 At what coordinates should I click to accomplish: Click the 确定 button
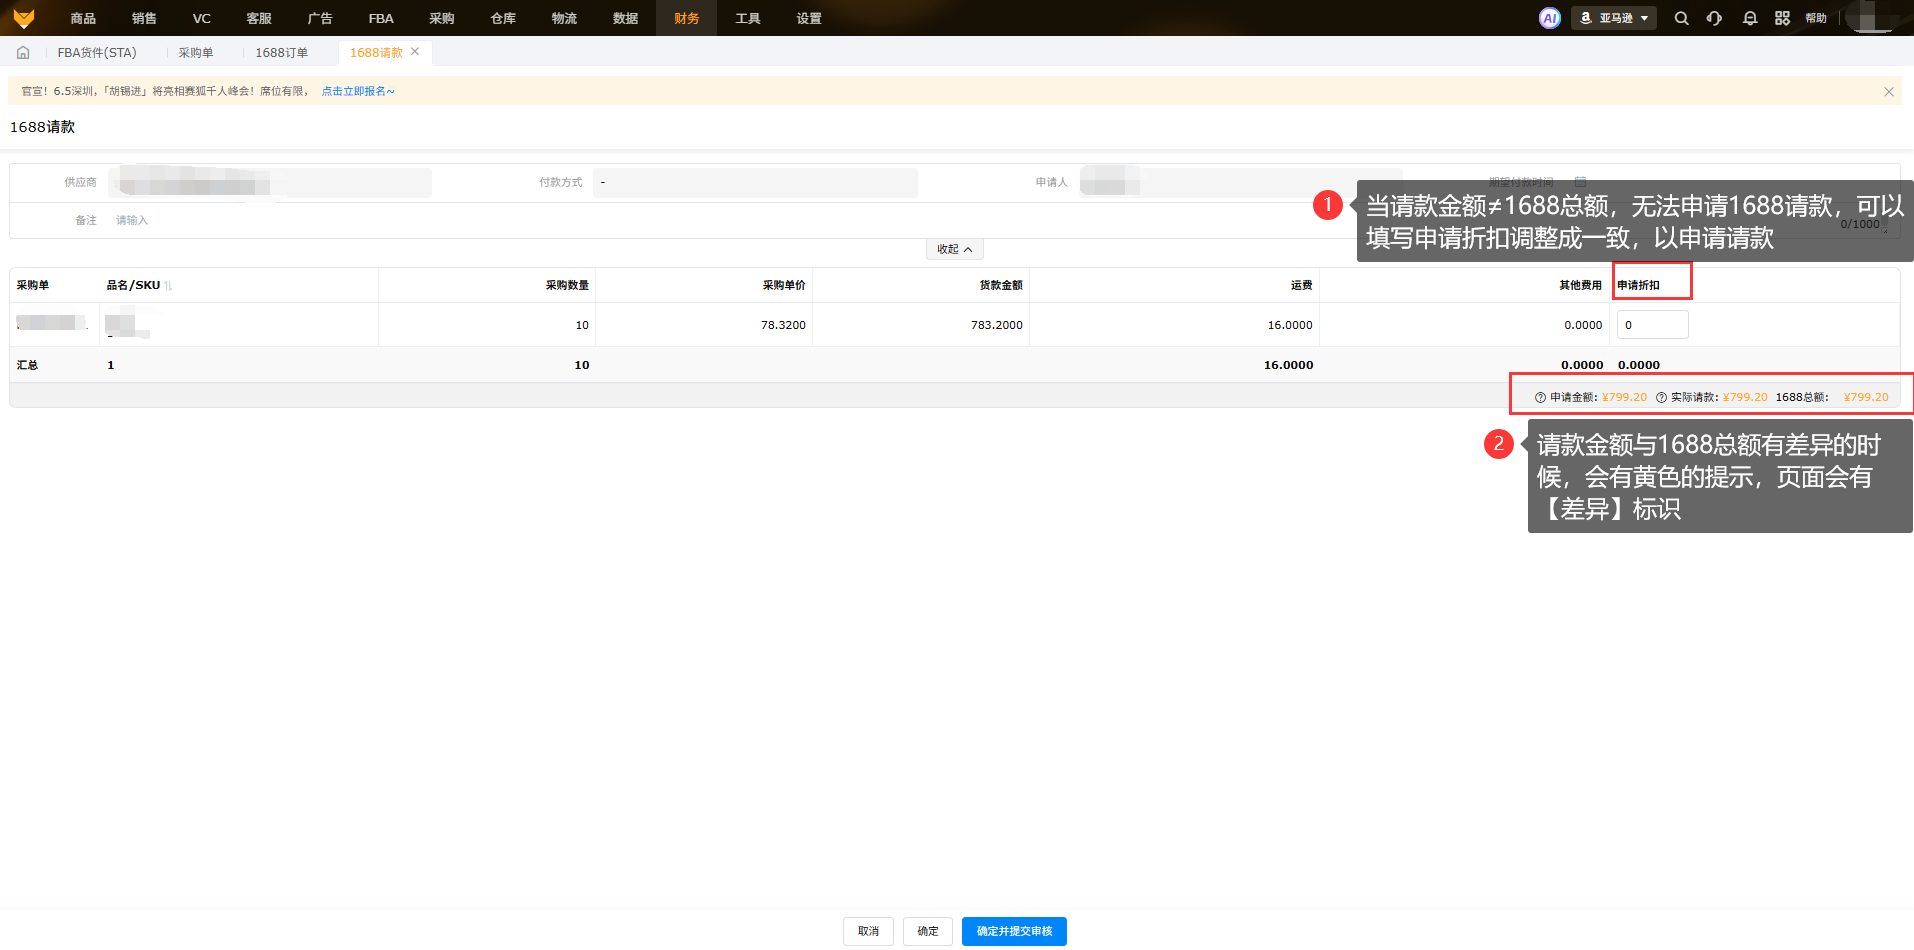(928, 931)
